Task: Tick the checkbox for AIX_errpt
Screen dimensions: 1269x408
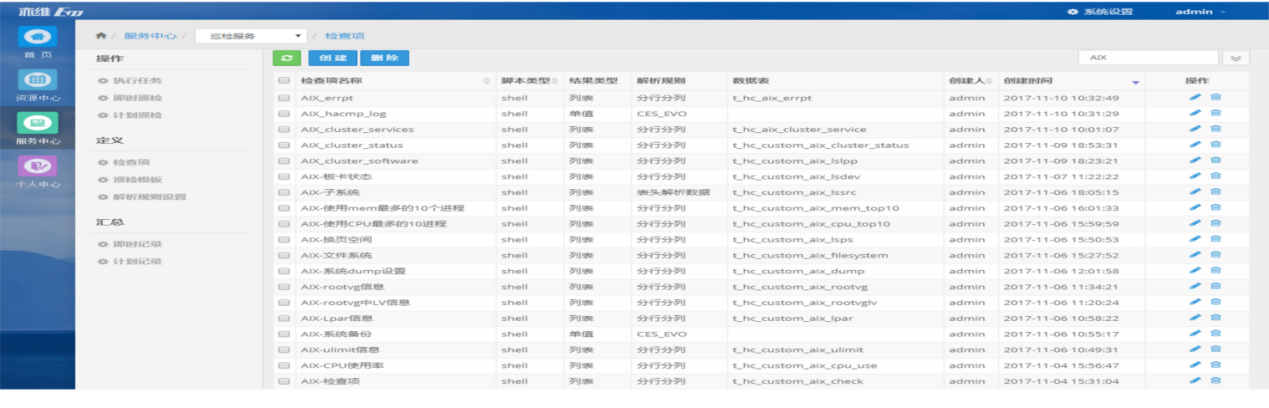Action: pos(284,98)
